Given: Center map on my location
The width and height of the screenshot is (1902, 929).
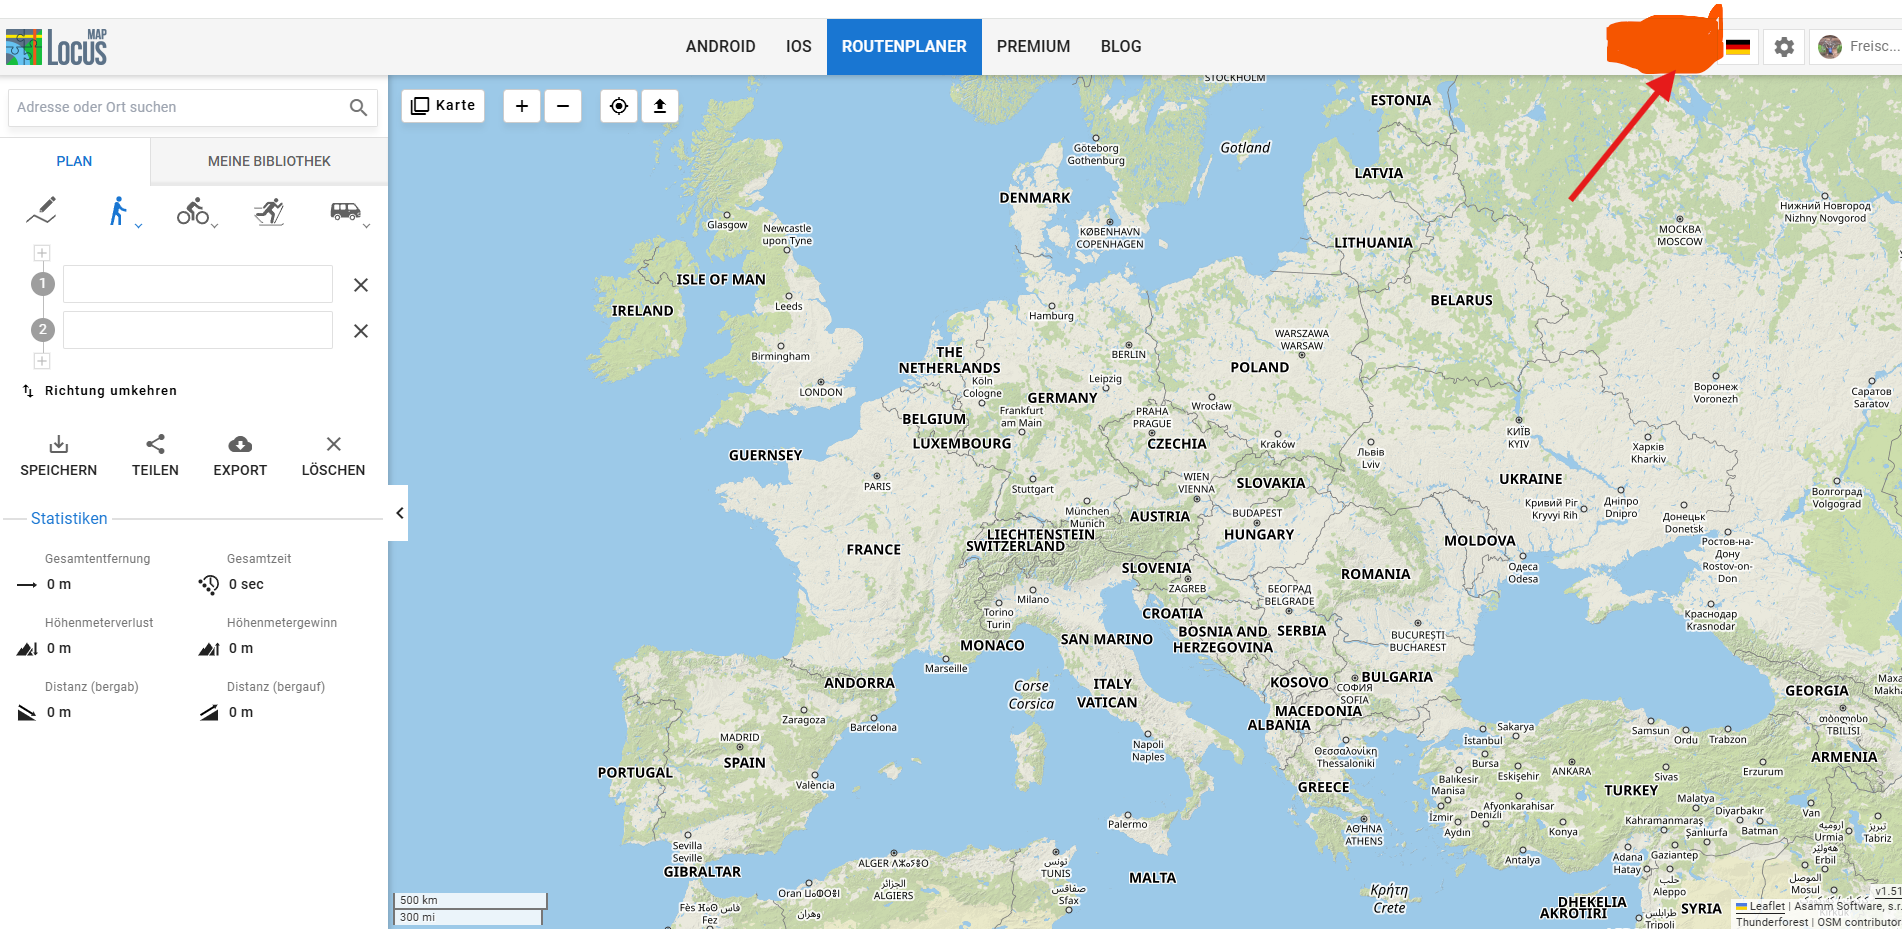Looking at the screenshot, I should click(x=619, y=106).
